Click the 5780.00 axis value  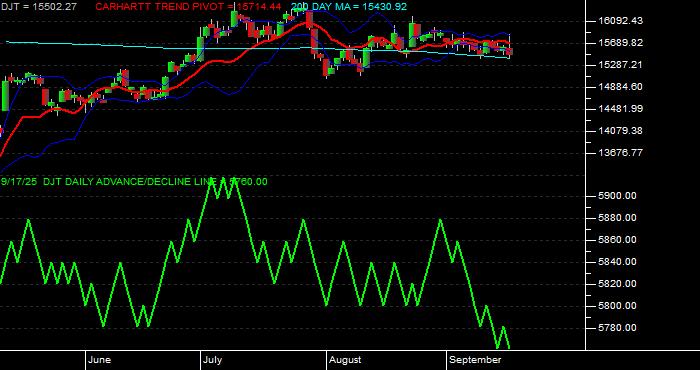tap(617, 328)
